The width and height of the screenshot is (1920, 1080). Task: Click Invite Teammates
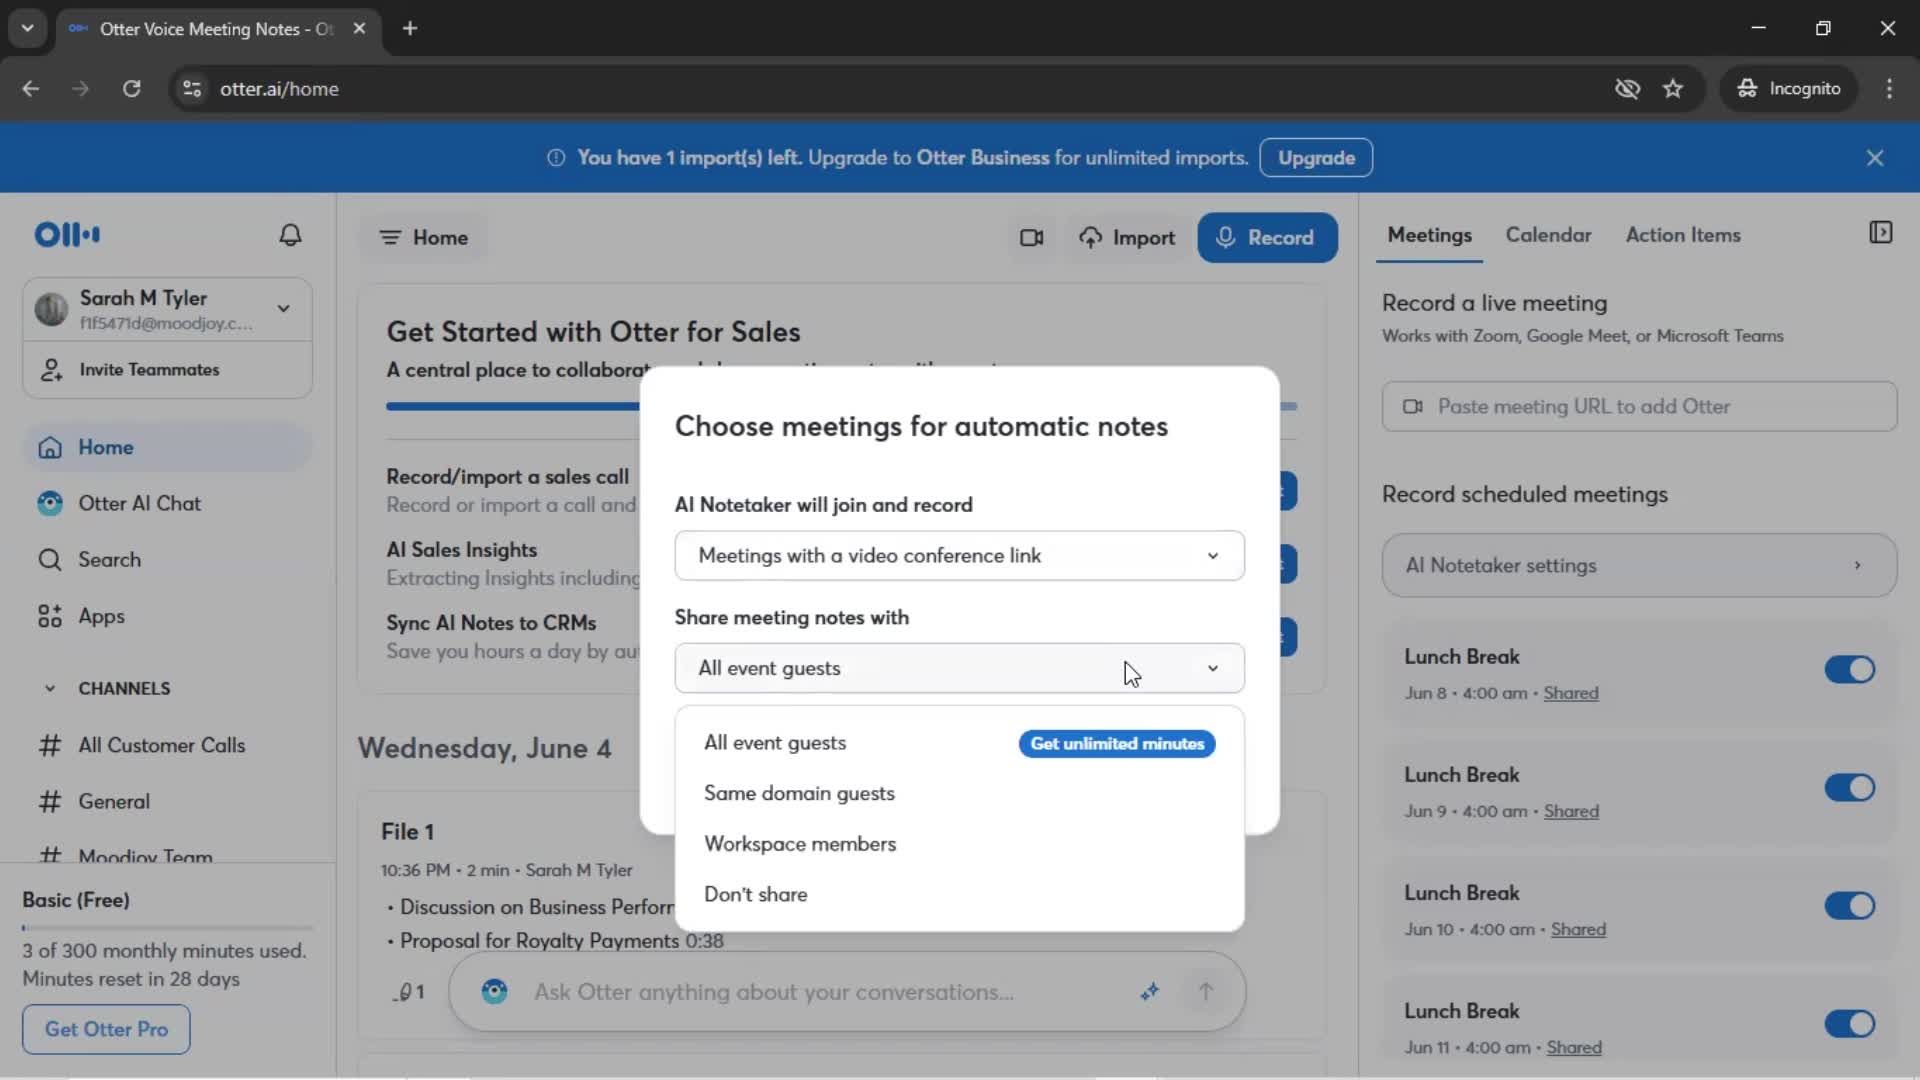coord(149,370)
